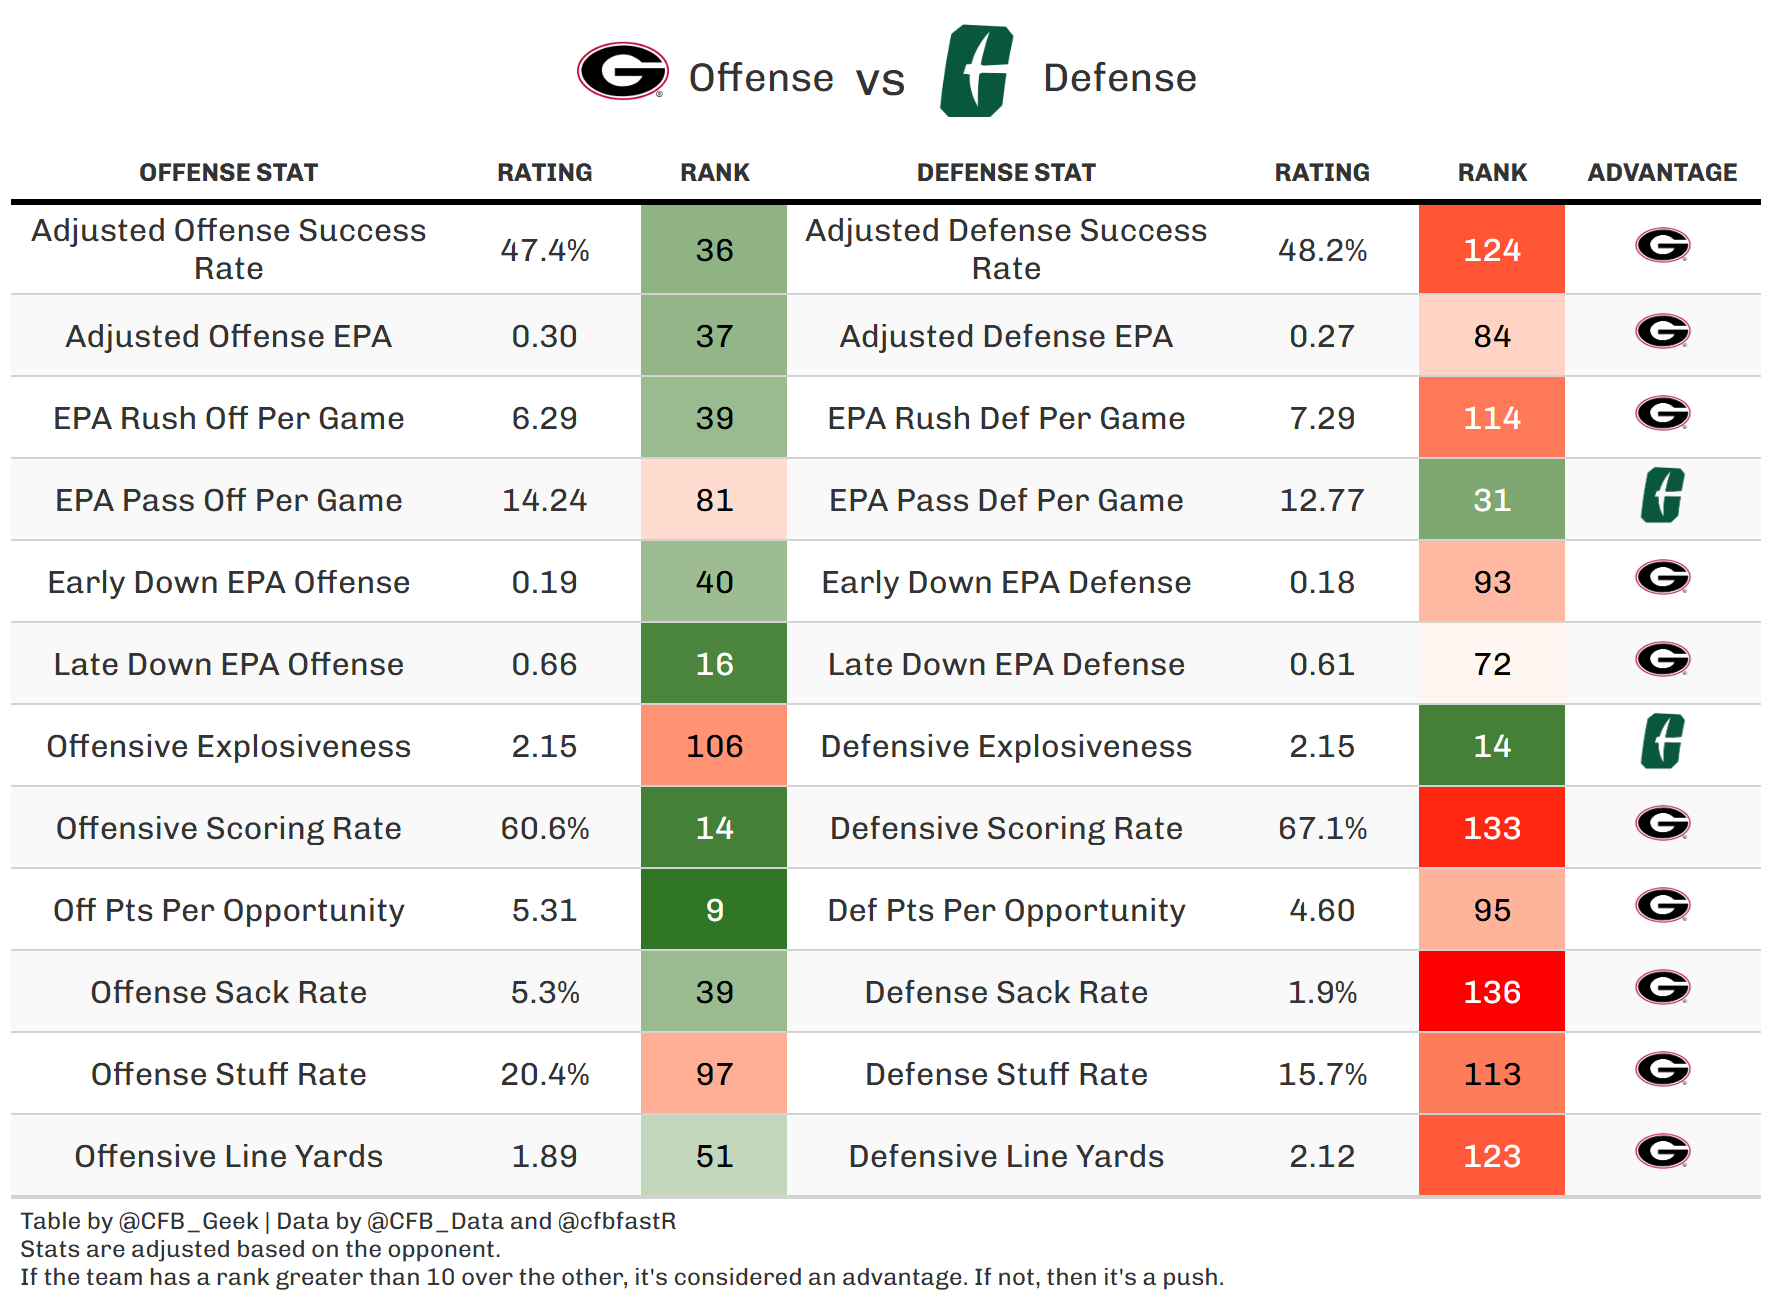Click the red defense rank 133 cell
Viewport: 1770px width, 1312px height.
[x=1491, y=828]
